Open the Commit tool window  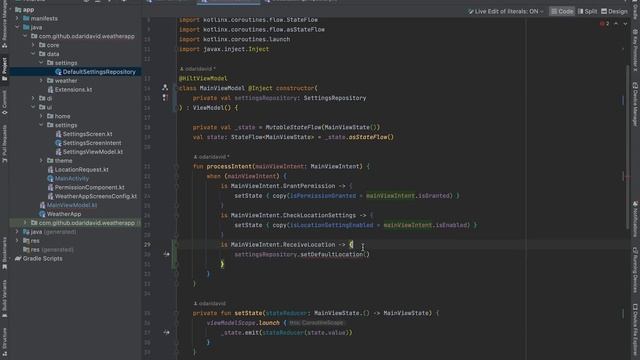coord(4,102)
